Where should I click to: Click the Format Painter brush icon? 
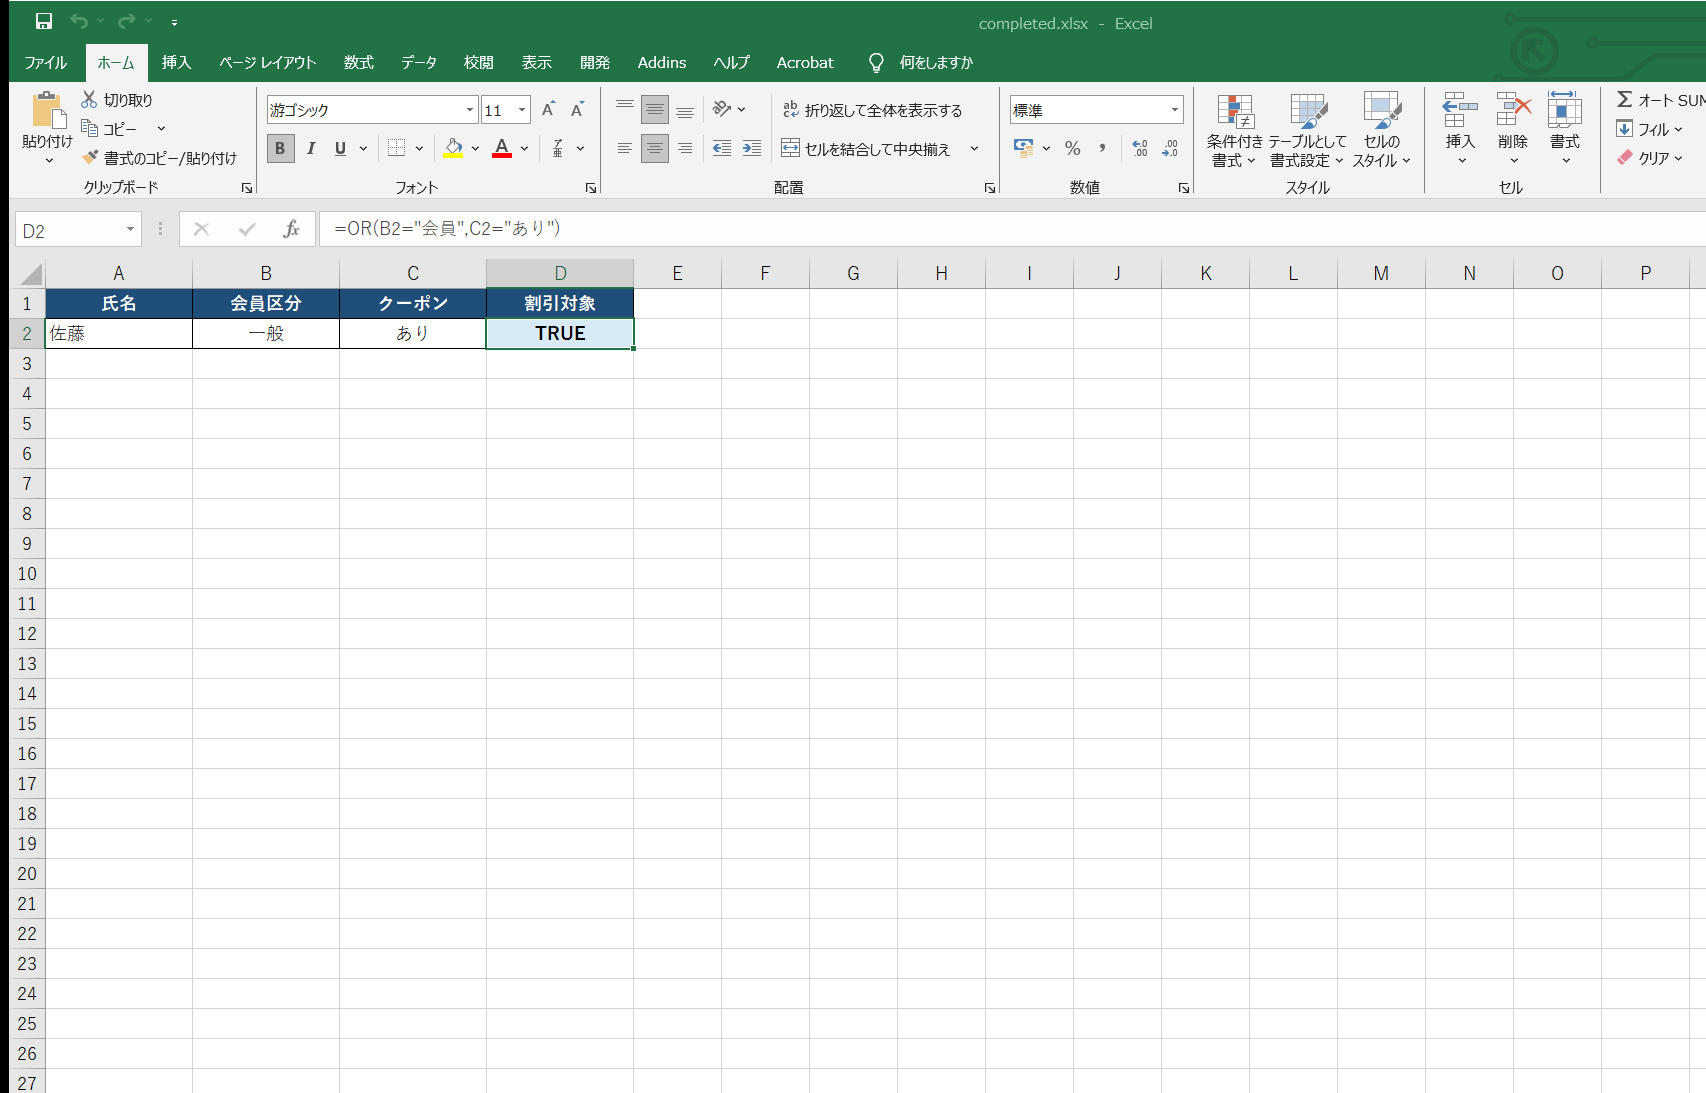90,157
